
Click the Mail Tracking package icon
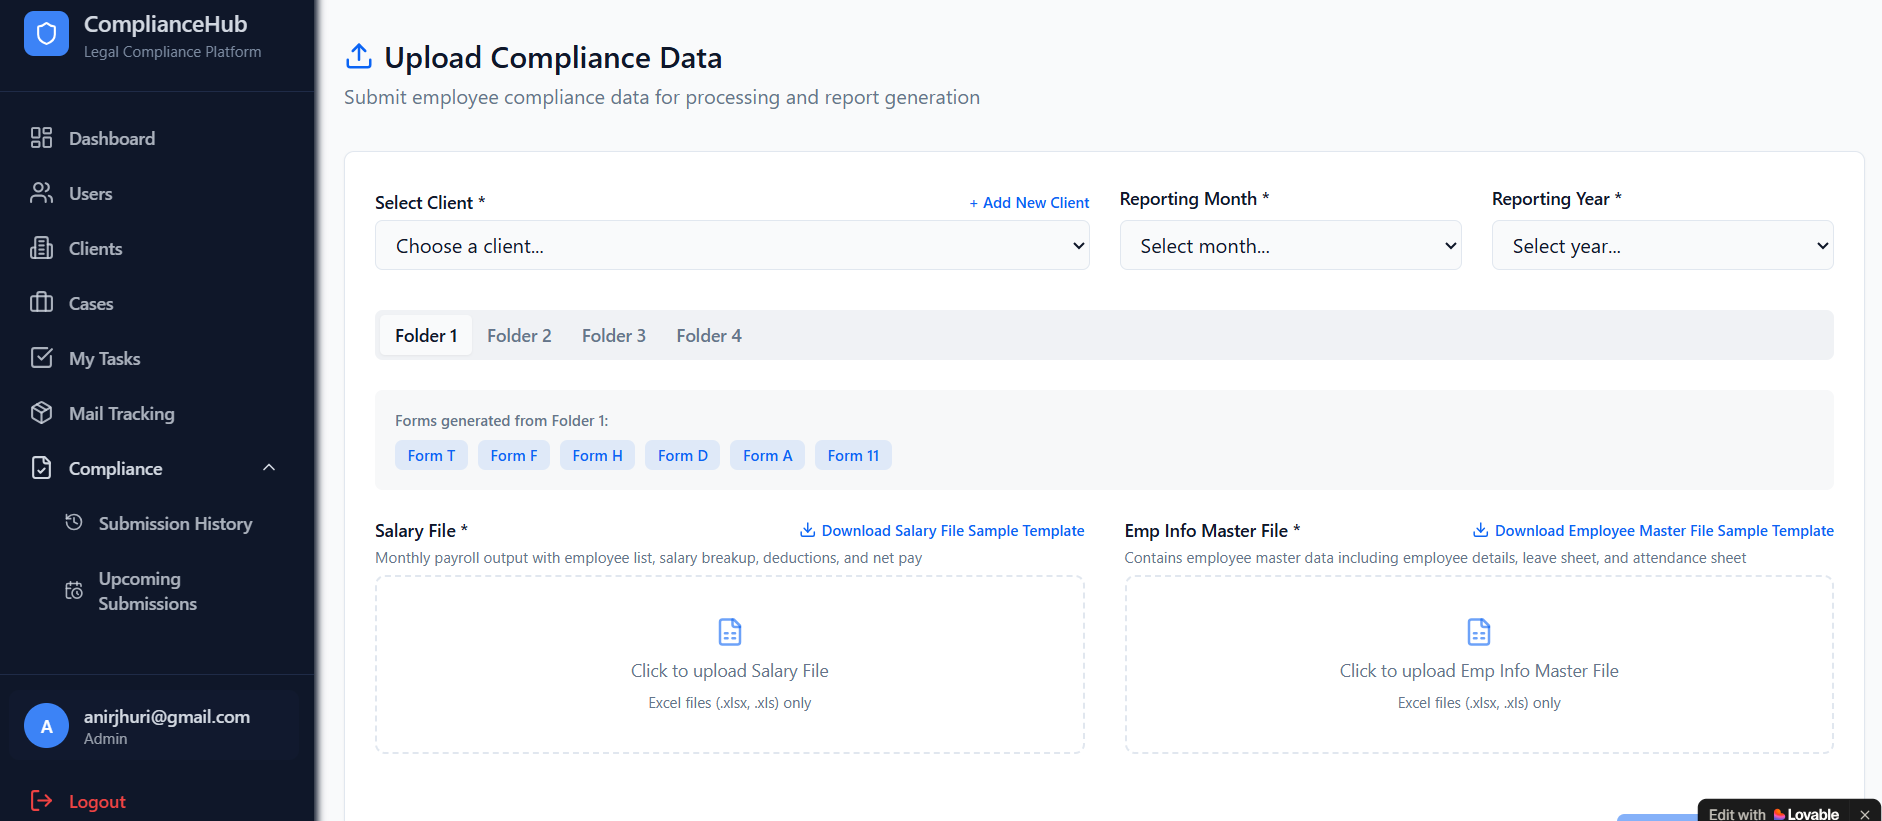click(x=41, y=413)
